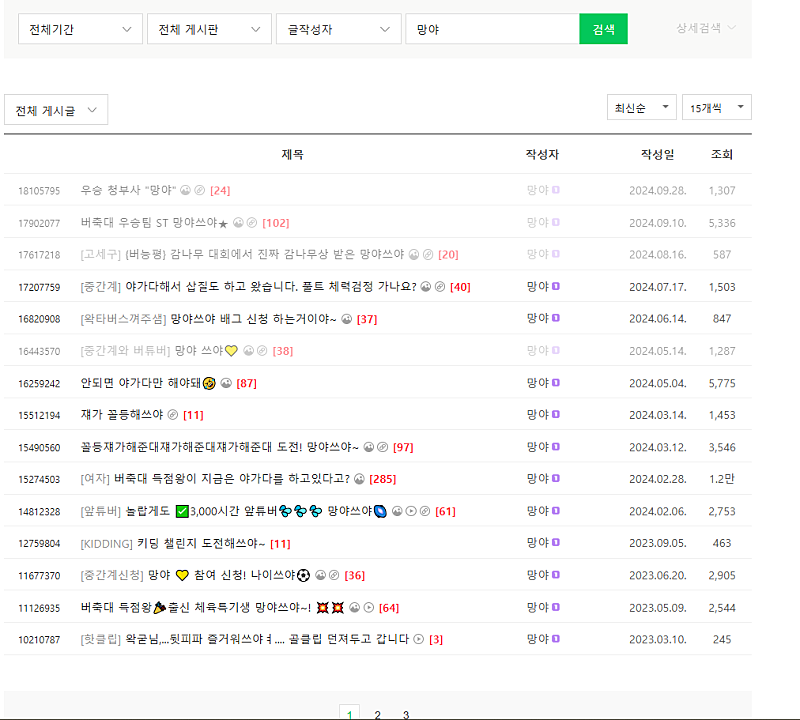
Task: Expand the 상세검색 advanced search panel
Action: tap(706, 28)
